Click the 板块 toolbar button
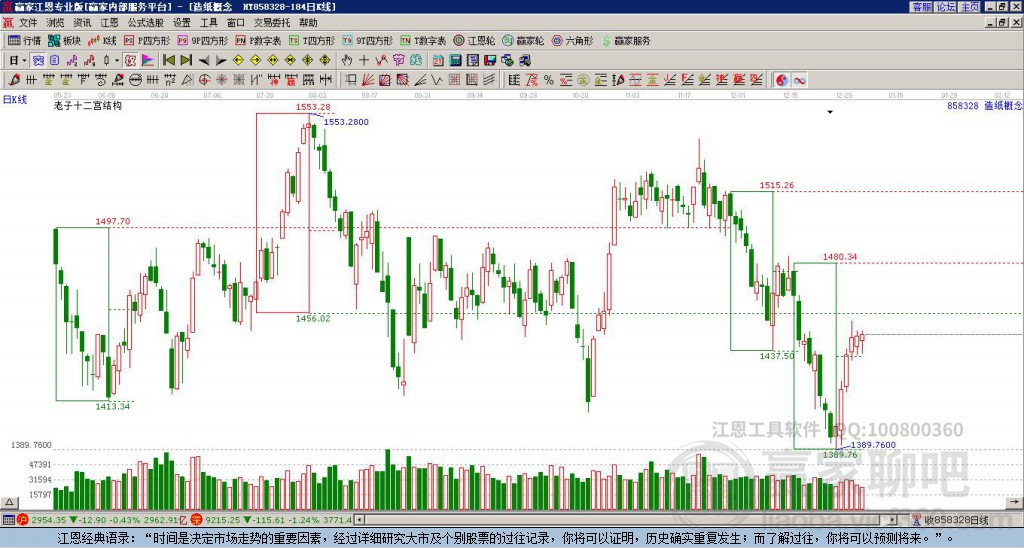The image size is (1024, 548). (64, 40)
